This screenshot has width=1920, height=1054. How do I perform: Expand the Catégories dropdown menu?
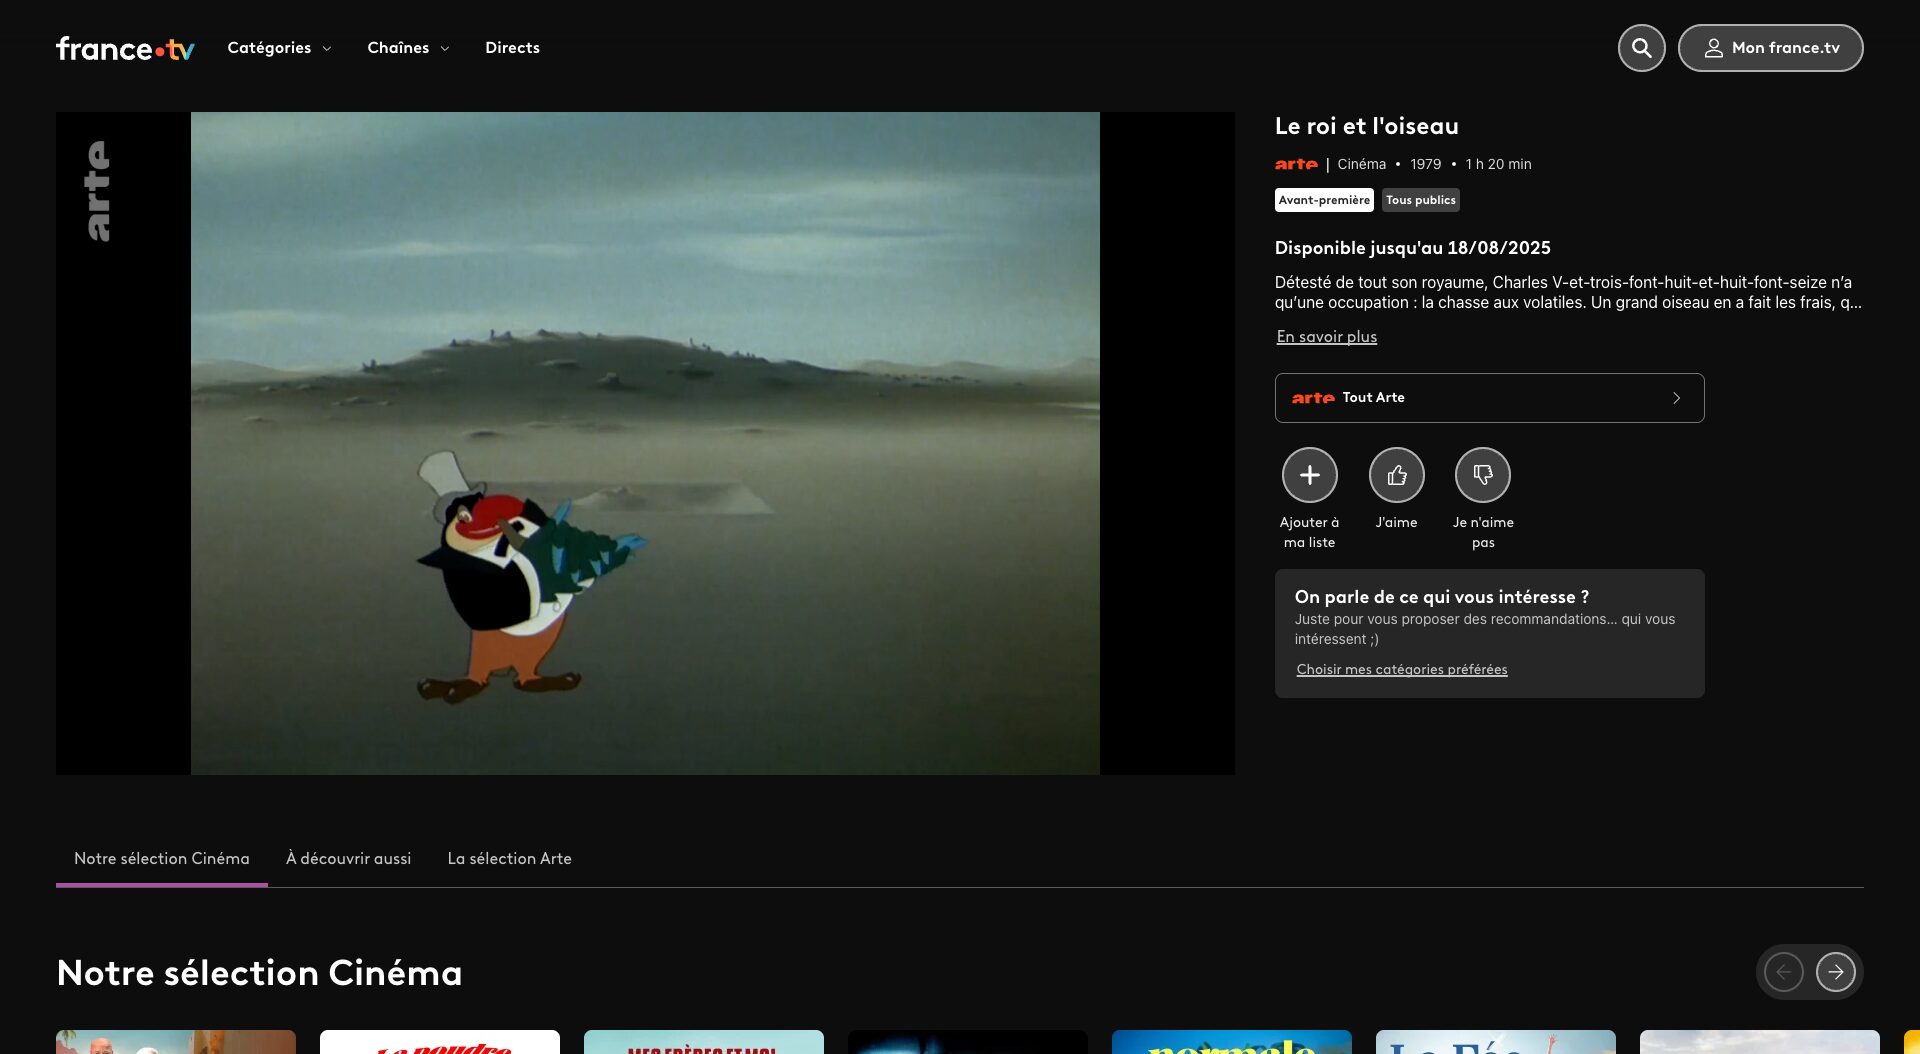(279, 48)
